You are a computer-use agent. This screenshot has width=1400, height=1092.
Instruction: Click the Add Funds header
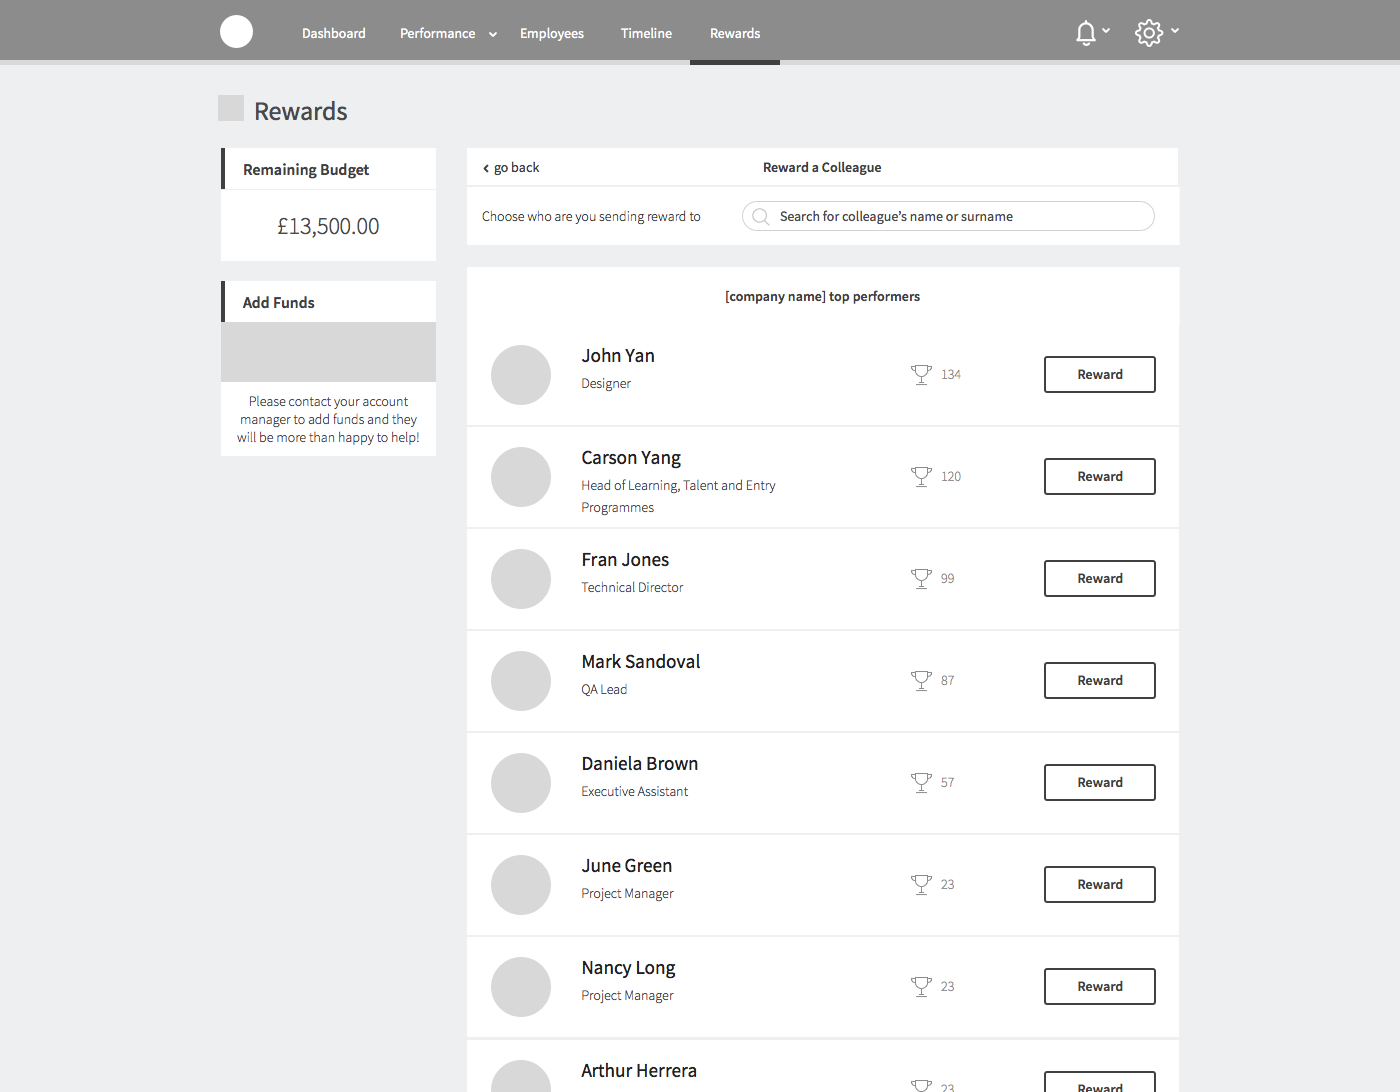278,302
